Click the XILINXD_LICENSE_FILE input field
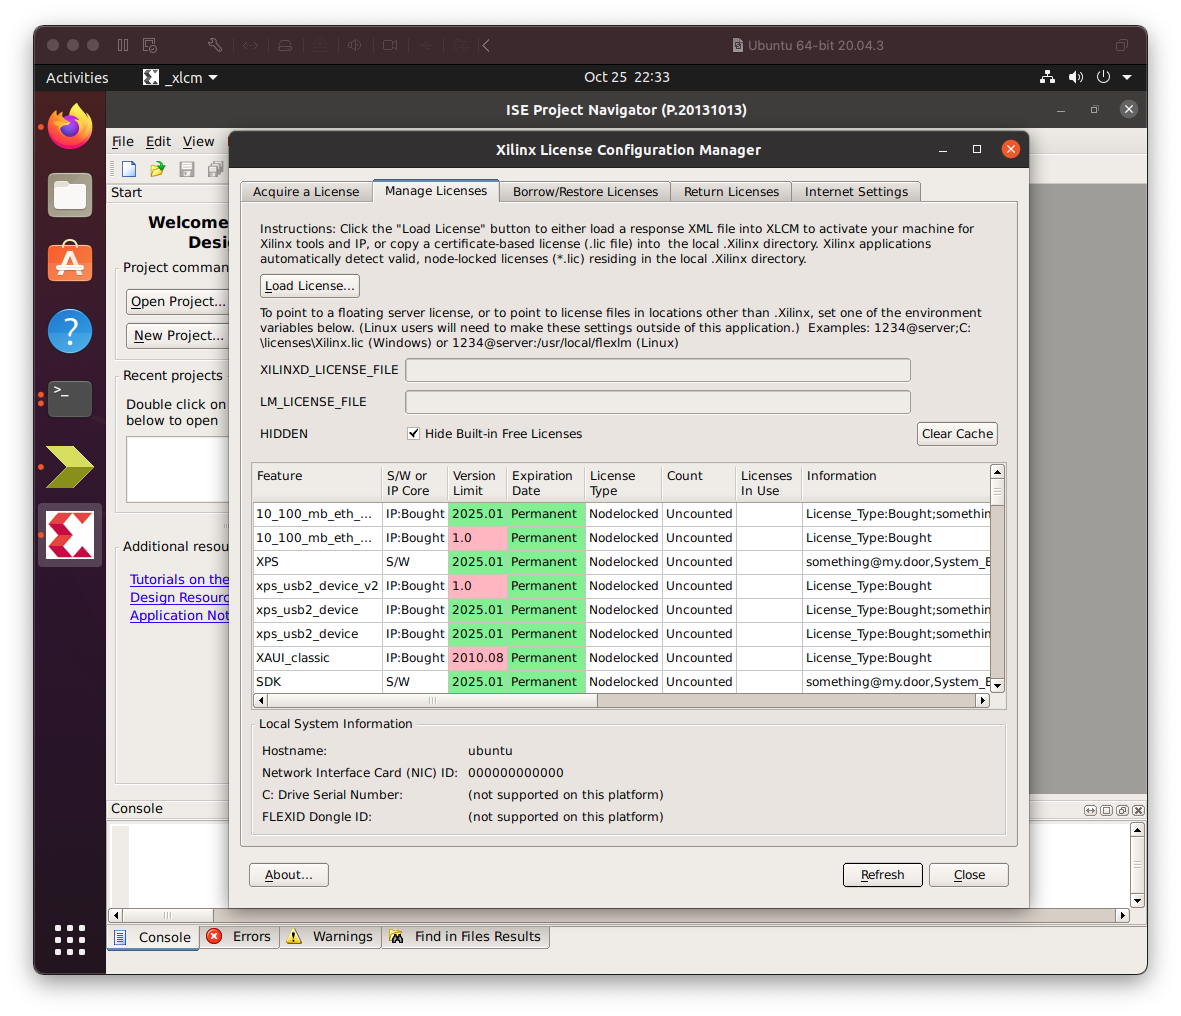This screenshot has width=1181, height=1016. point(658,370)
